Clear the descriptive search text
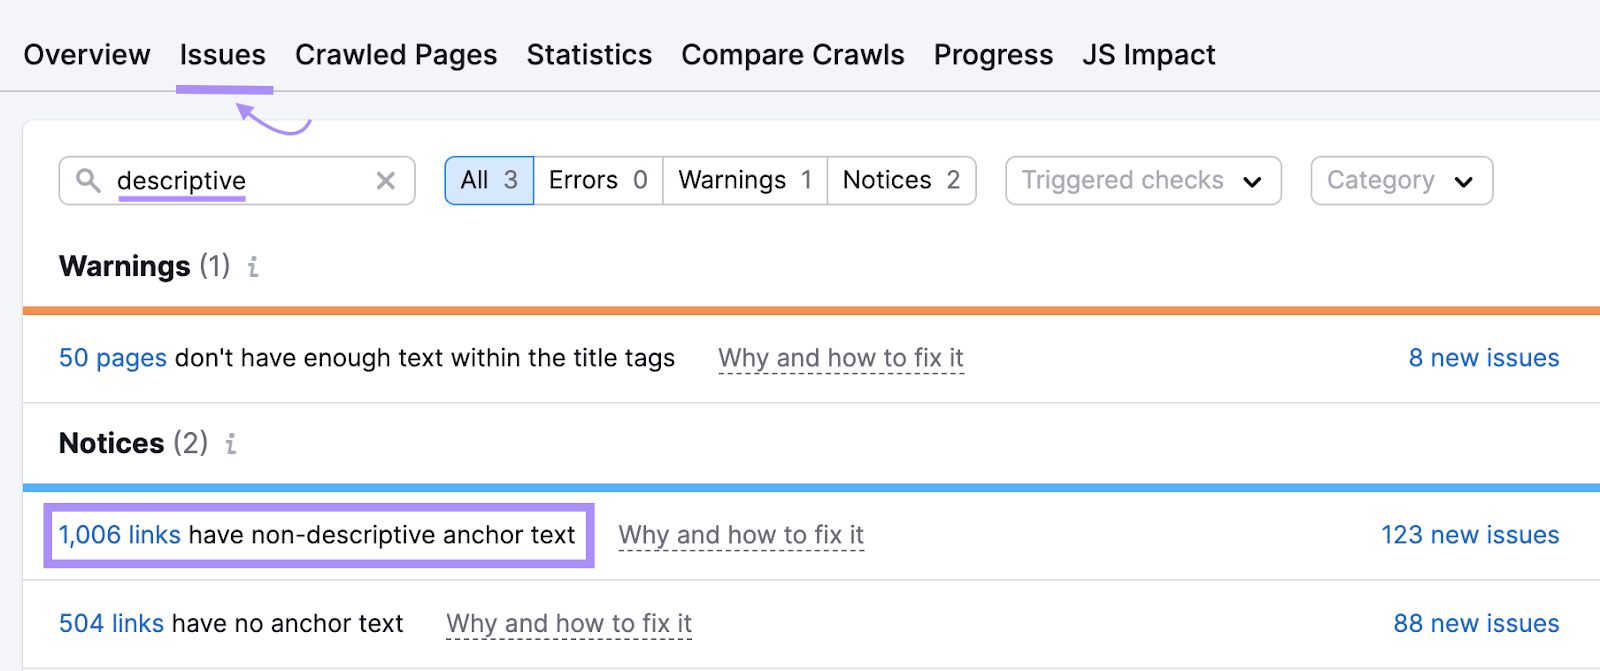1600x671 pixels. [385, 181]
